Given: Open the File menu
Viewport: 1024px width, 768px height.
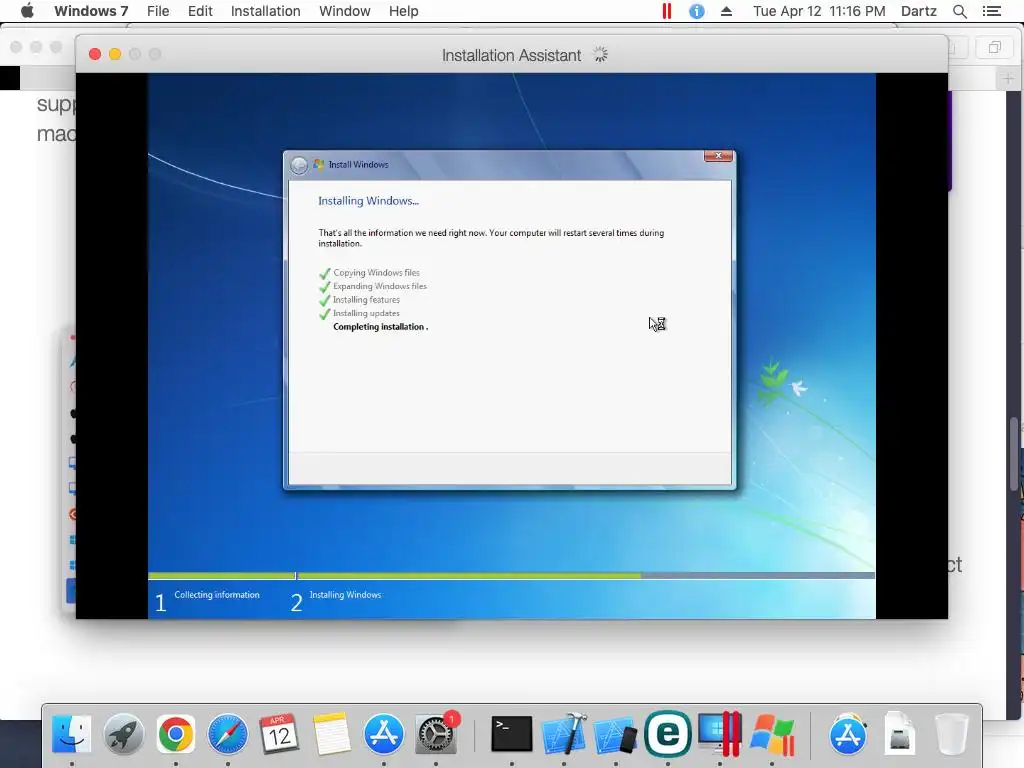Looking at the screenshot, I should (x=158, y=11).
